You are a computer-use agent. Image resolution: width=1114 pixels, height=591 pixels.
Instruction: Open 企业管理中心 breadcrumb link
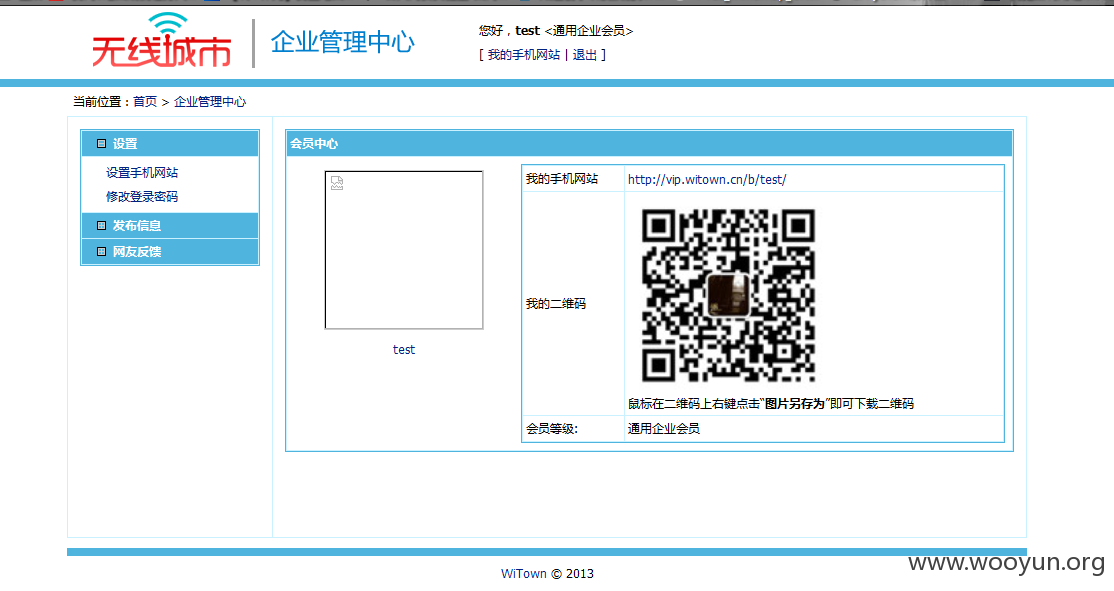tap(210, 102)
